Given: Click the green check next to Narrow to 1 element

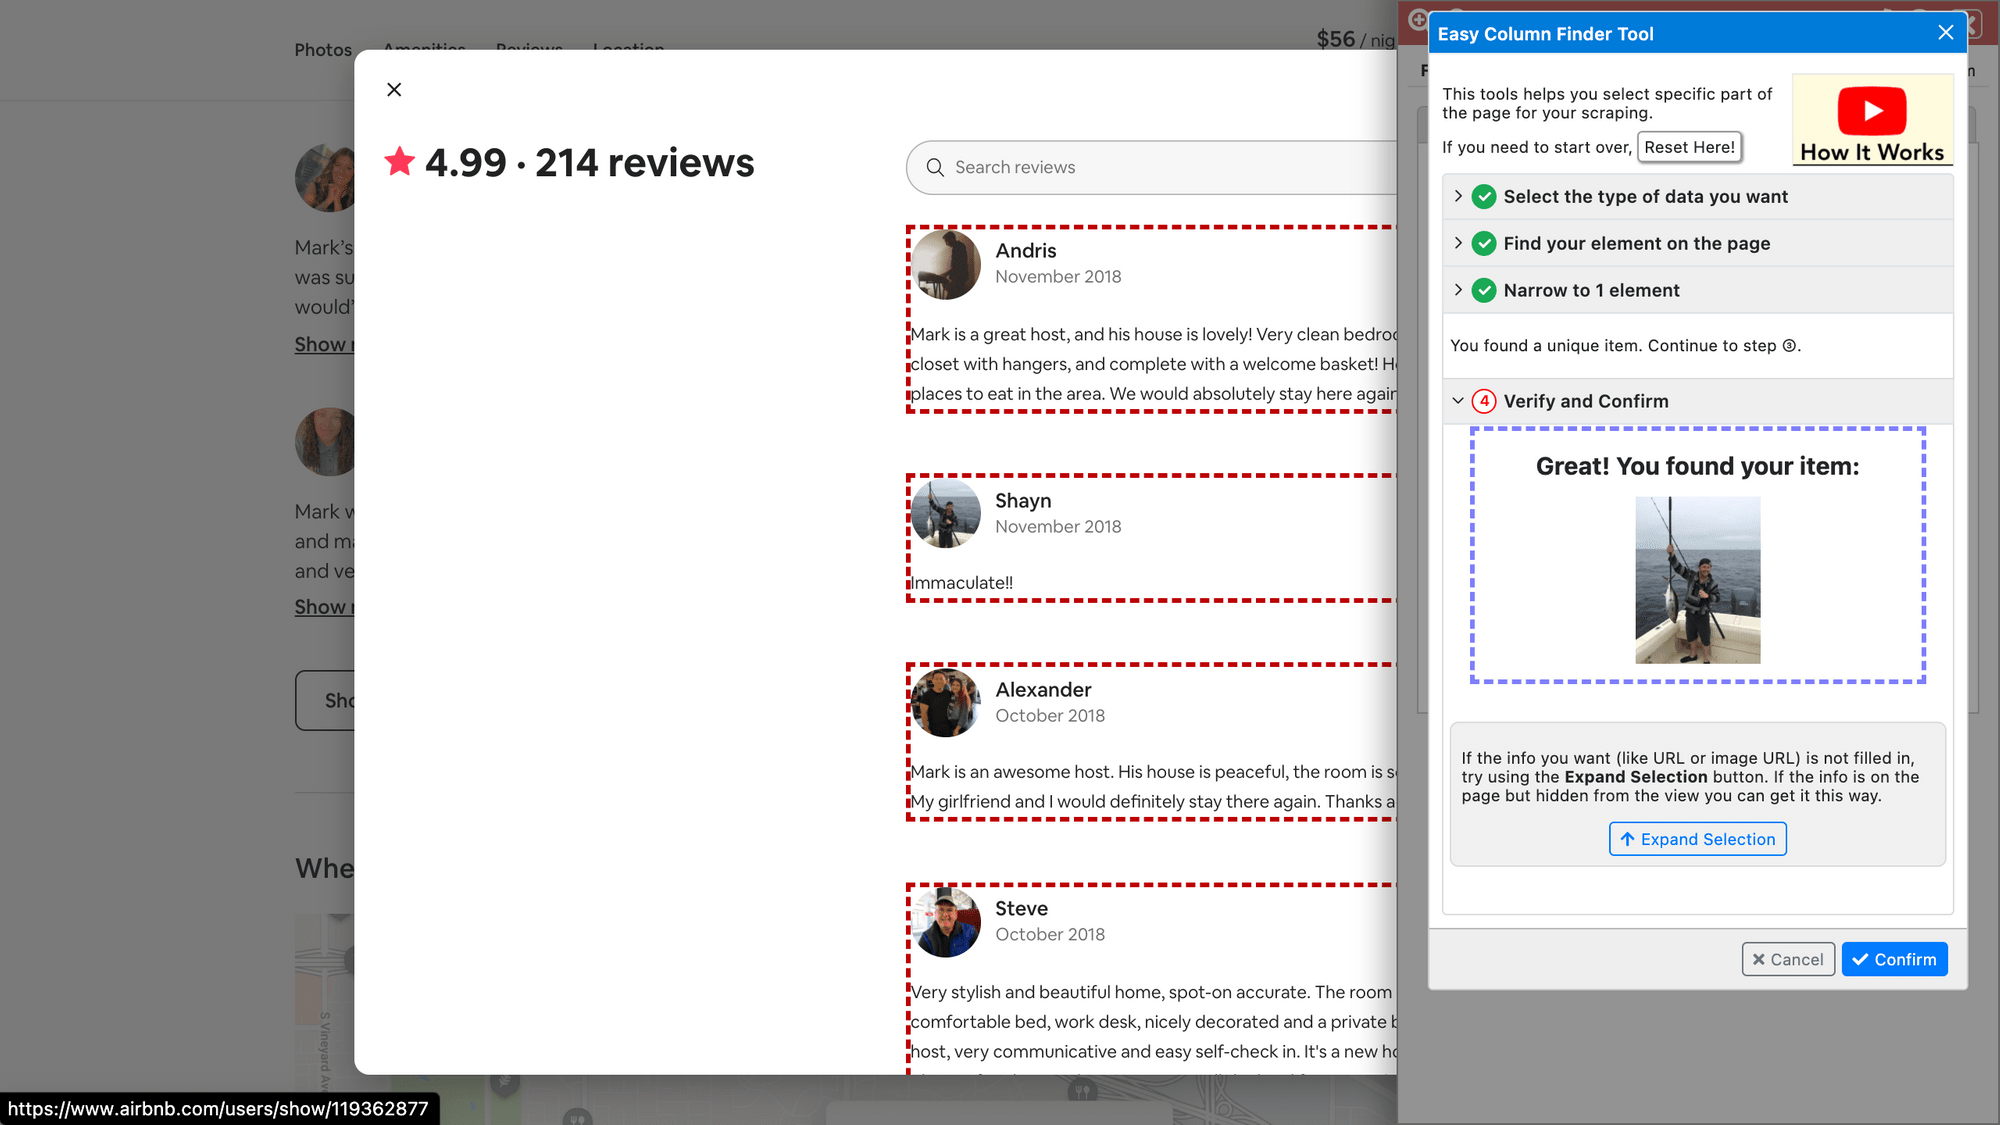Looking at the screenshot, I should (1485, 291).
